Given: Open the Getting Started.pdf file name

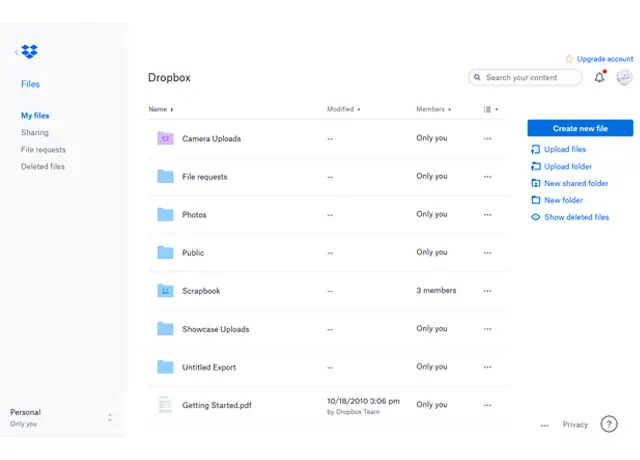Looking at the screenshot, I should (217, 405).
